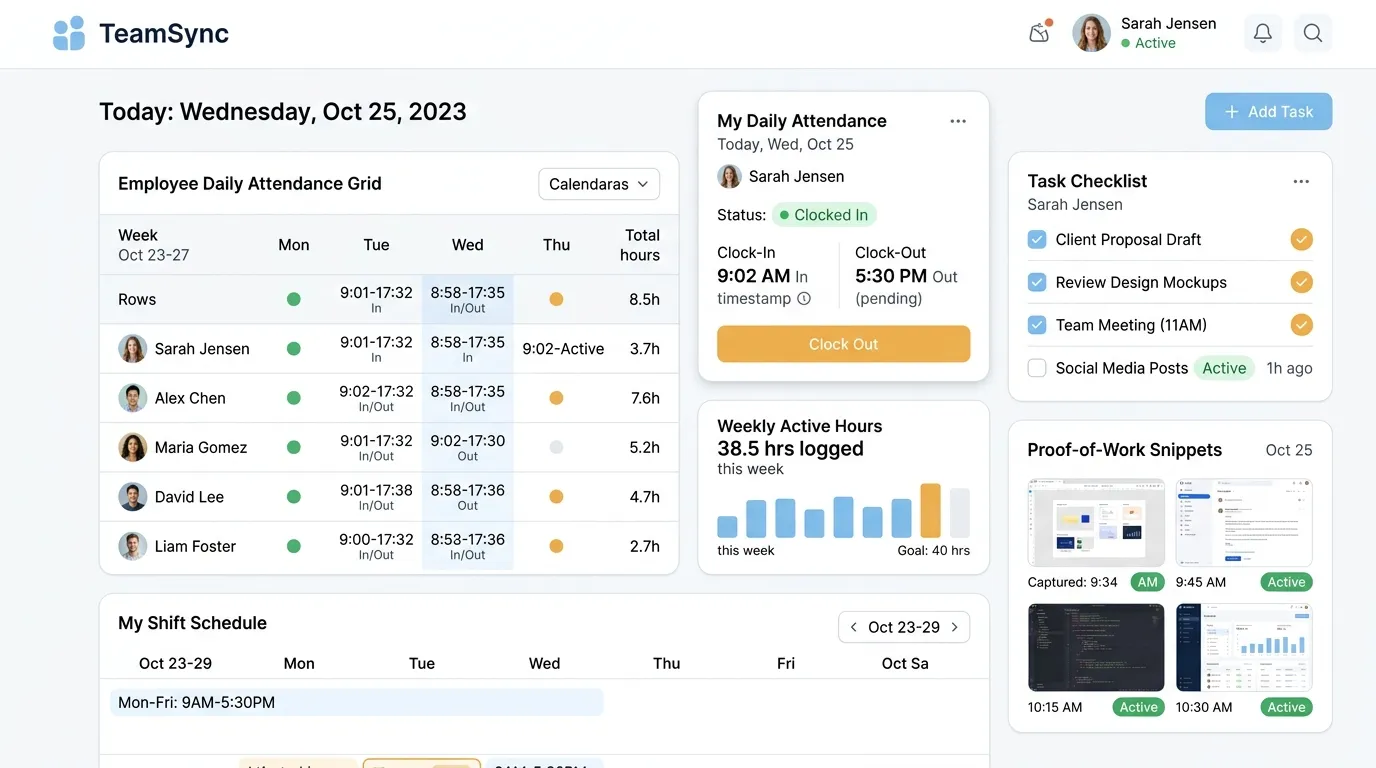Open the Calendaras dropdown
This screenshot has width=1376, height=768.
tap(599, 184)
